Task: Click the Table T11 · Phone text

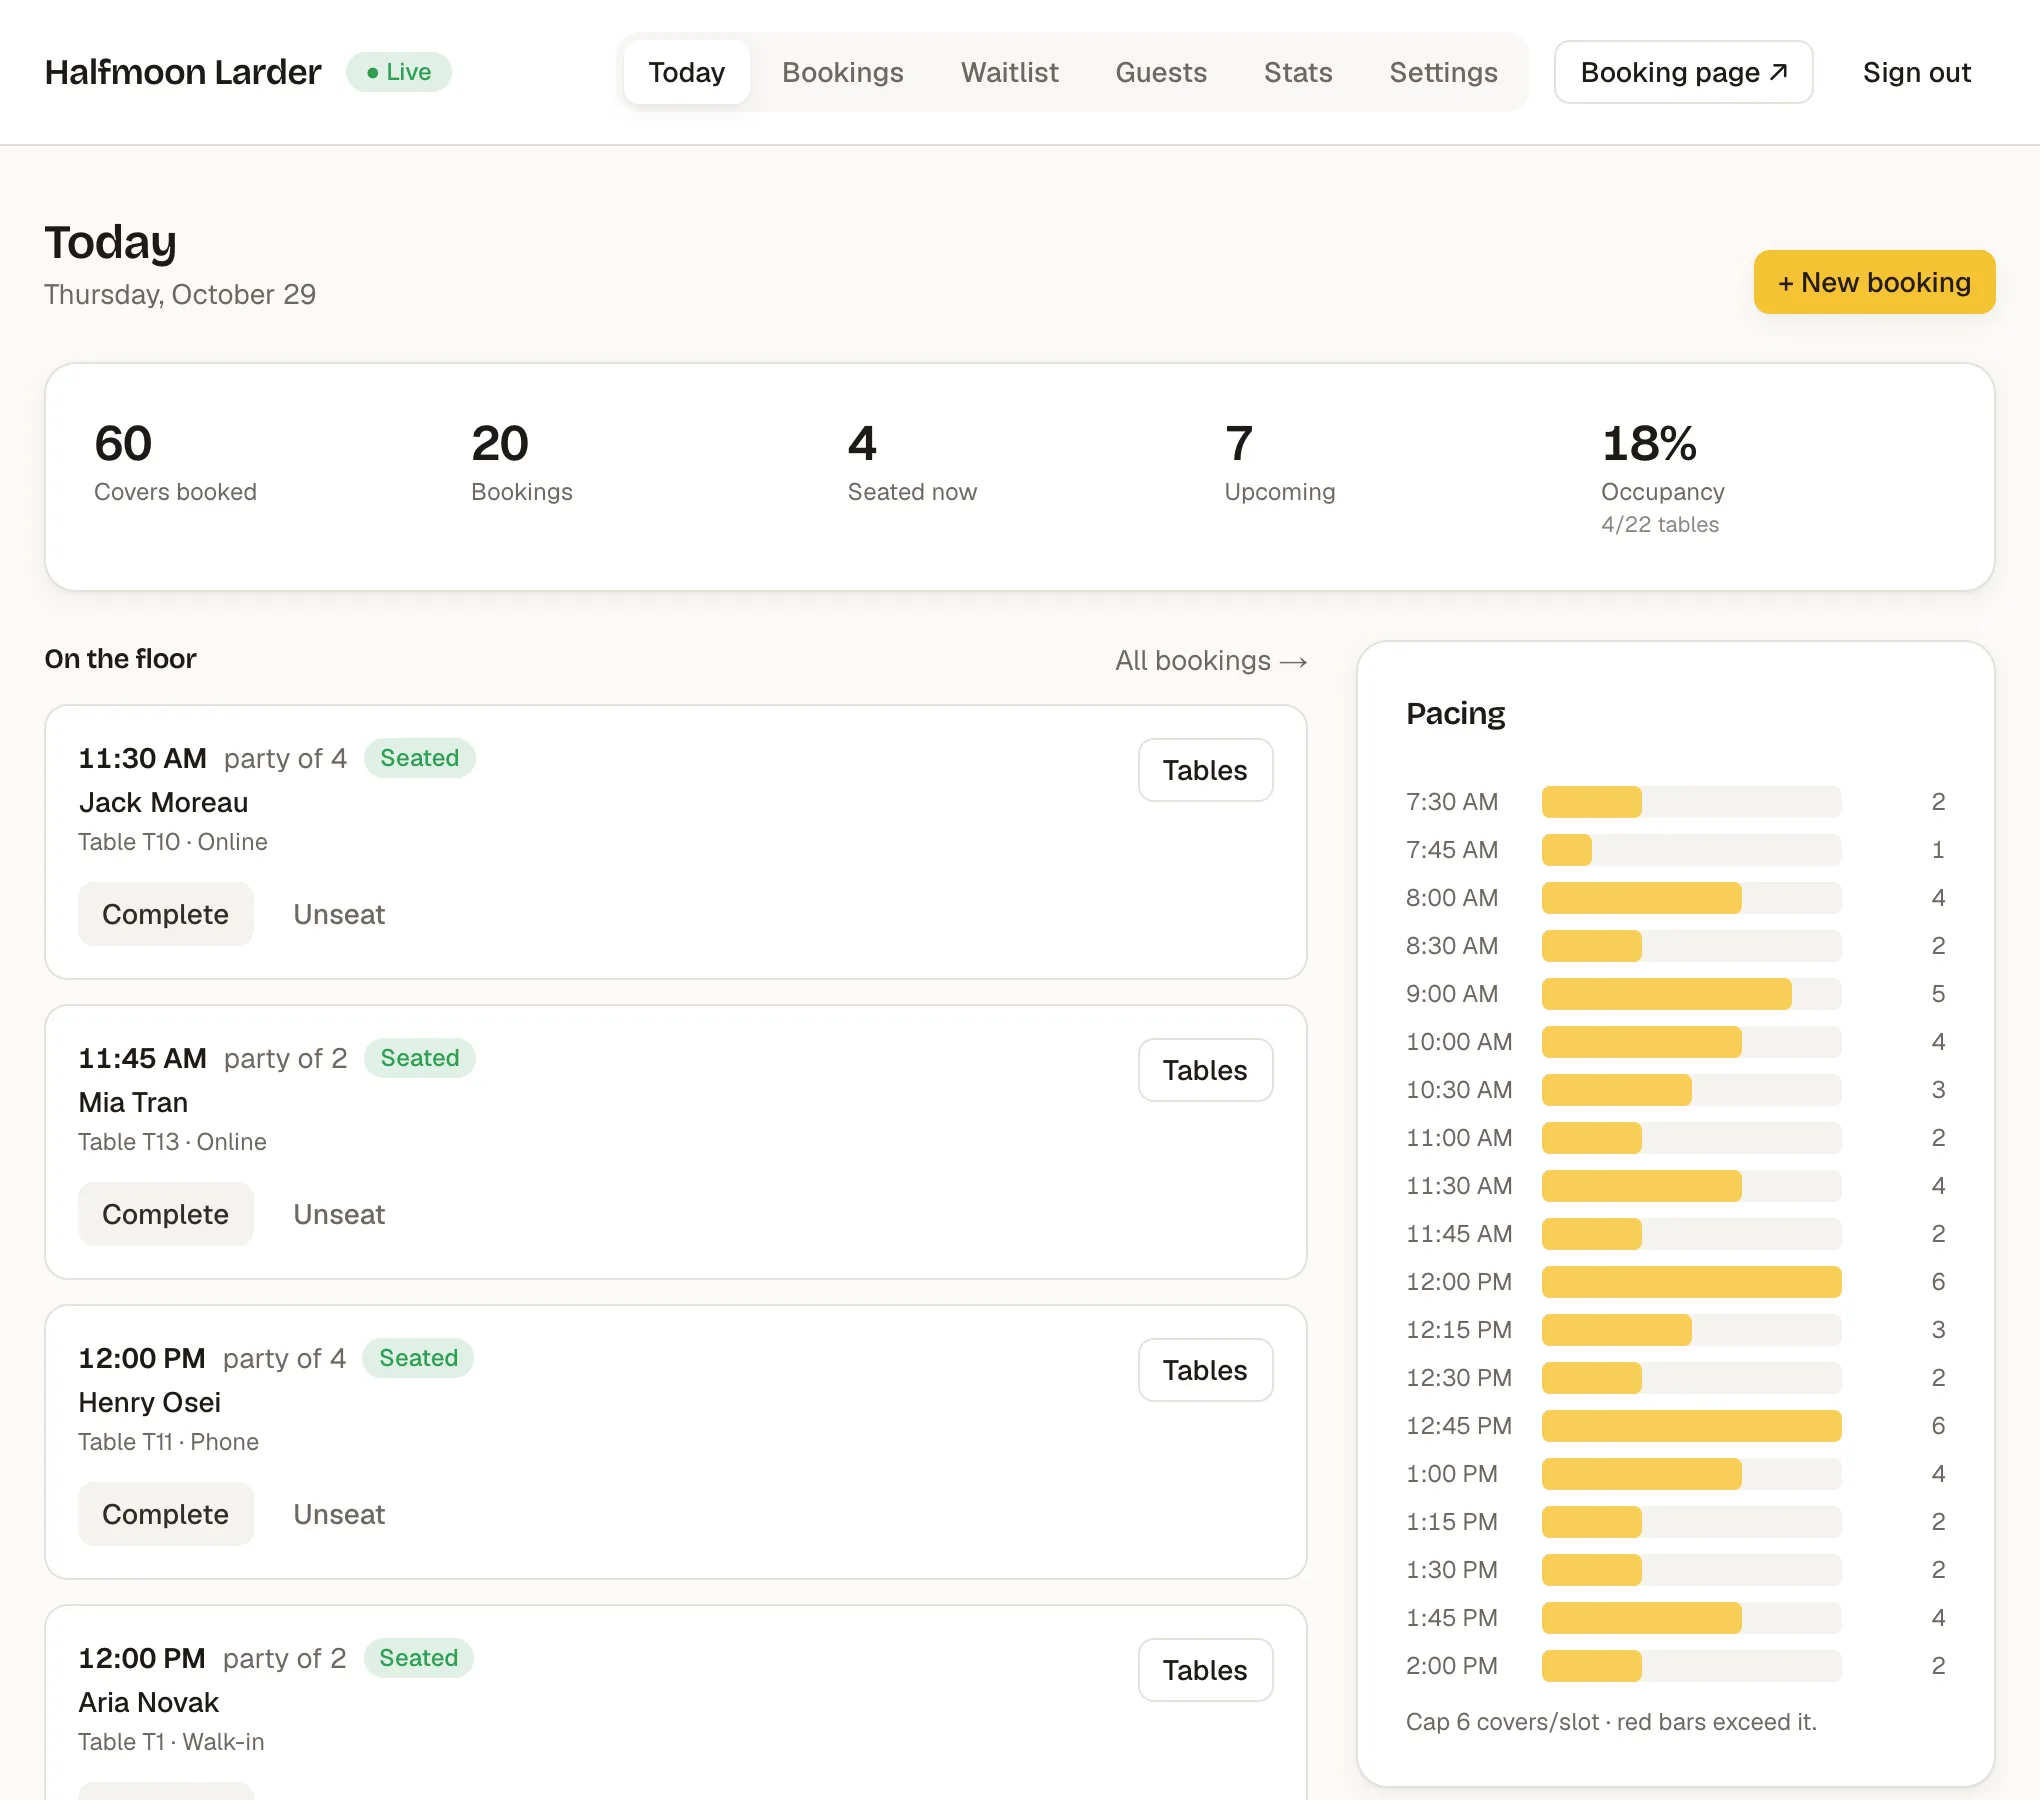Action: coord(169,1442)
